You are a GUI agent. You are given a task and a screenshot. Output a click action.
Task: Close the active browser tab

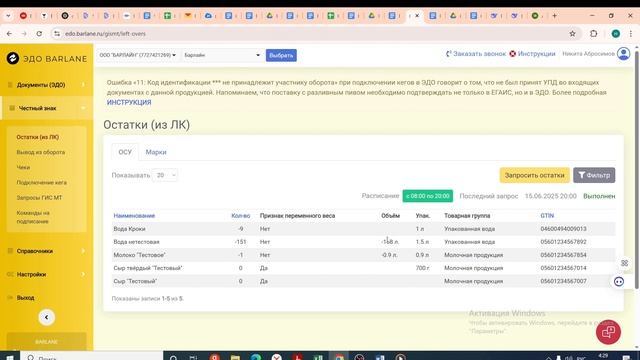coord(417,16)
